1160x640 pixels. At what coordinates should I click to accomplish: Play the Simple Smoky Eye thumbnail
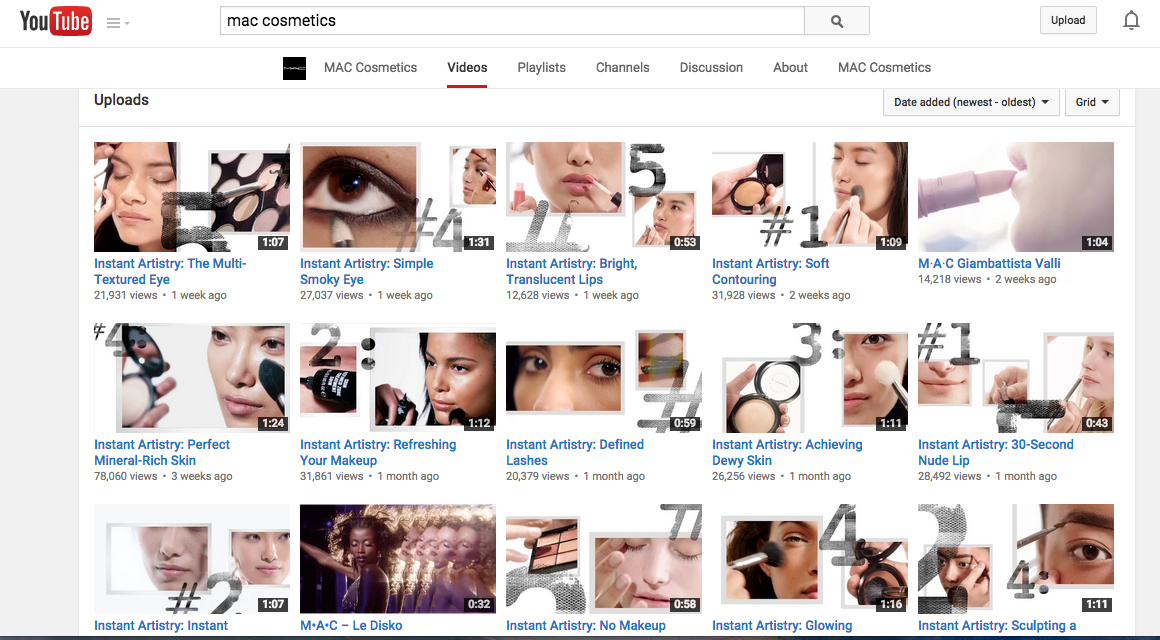point(397,197)
